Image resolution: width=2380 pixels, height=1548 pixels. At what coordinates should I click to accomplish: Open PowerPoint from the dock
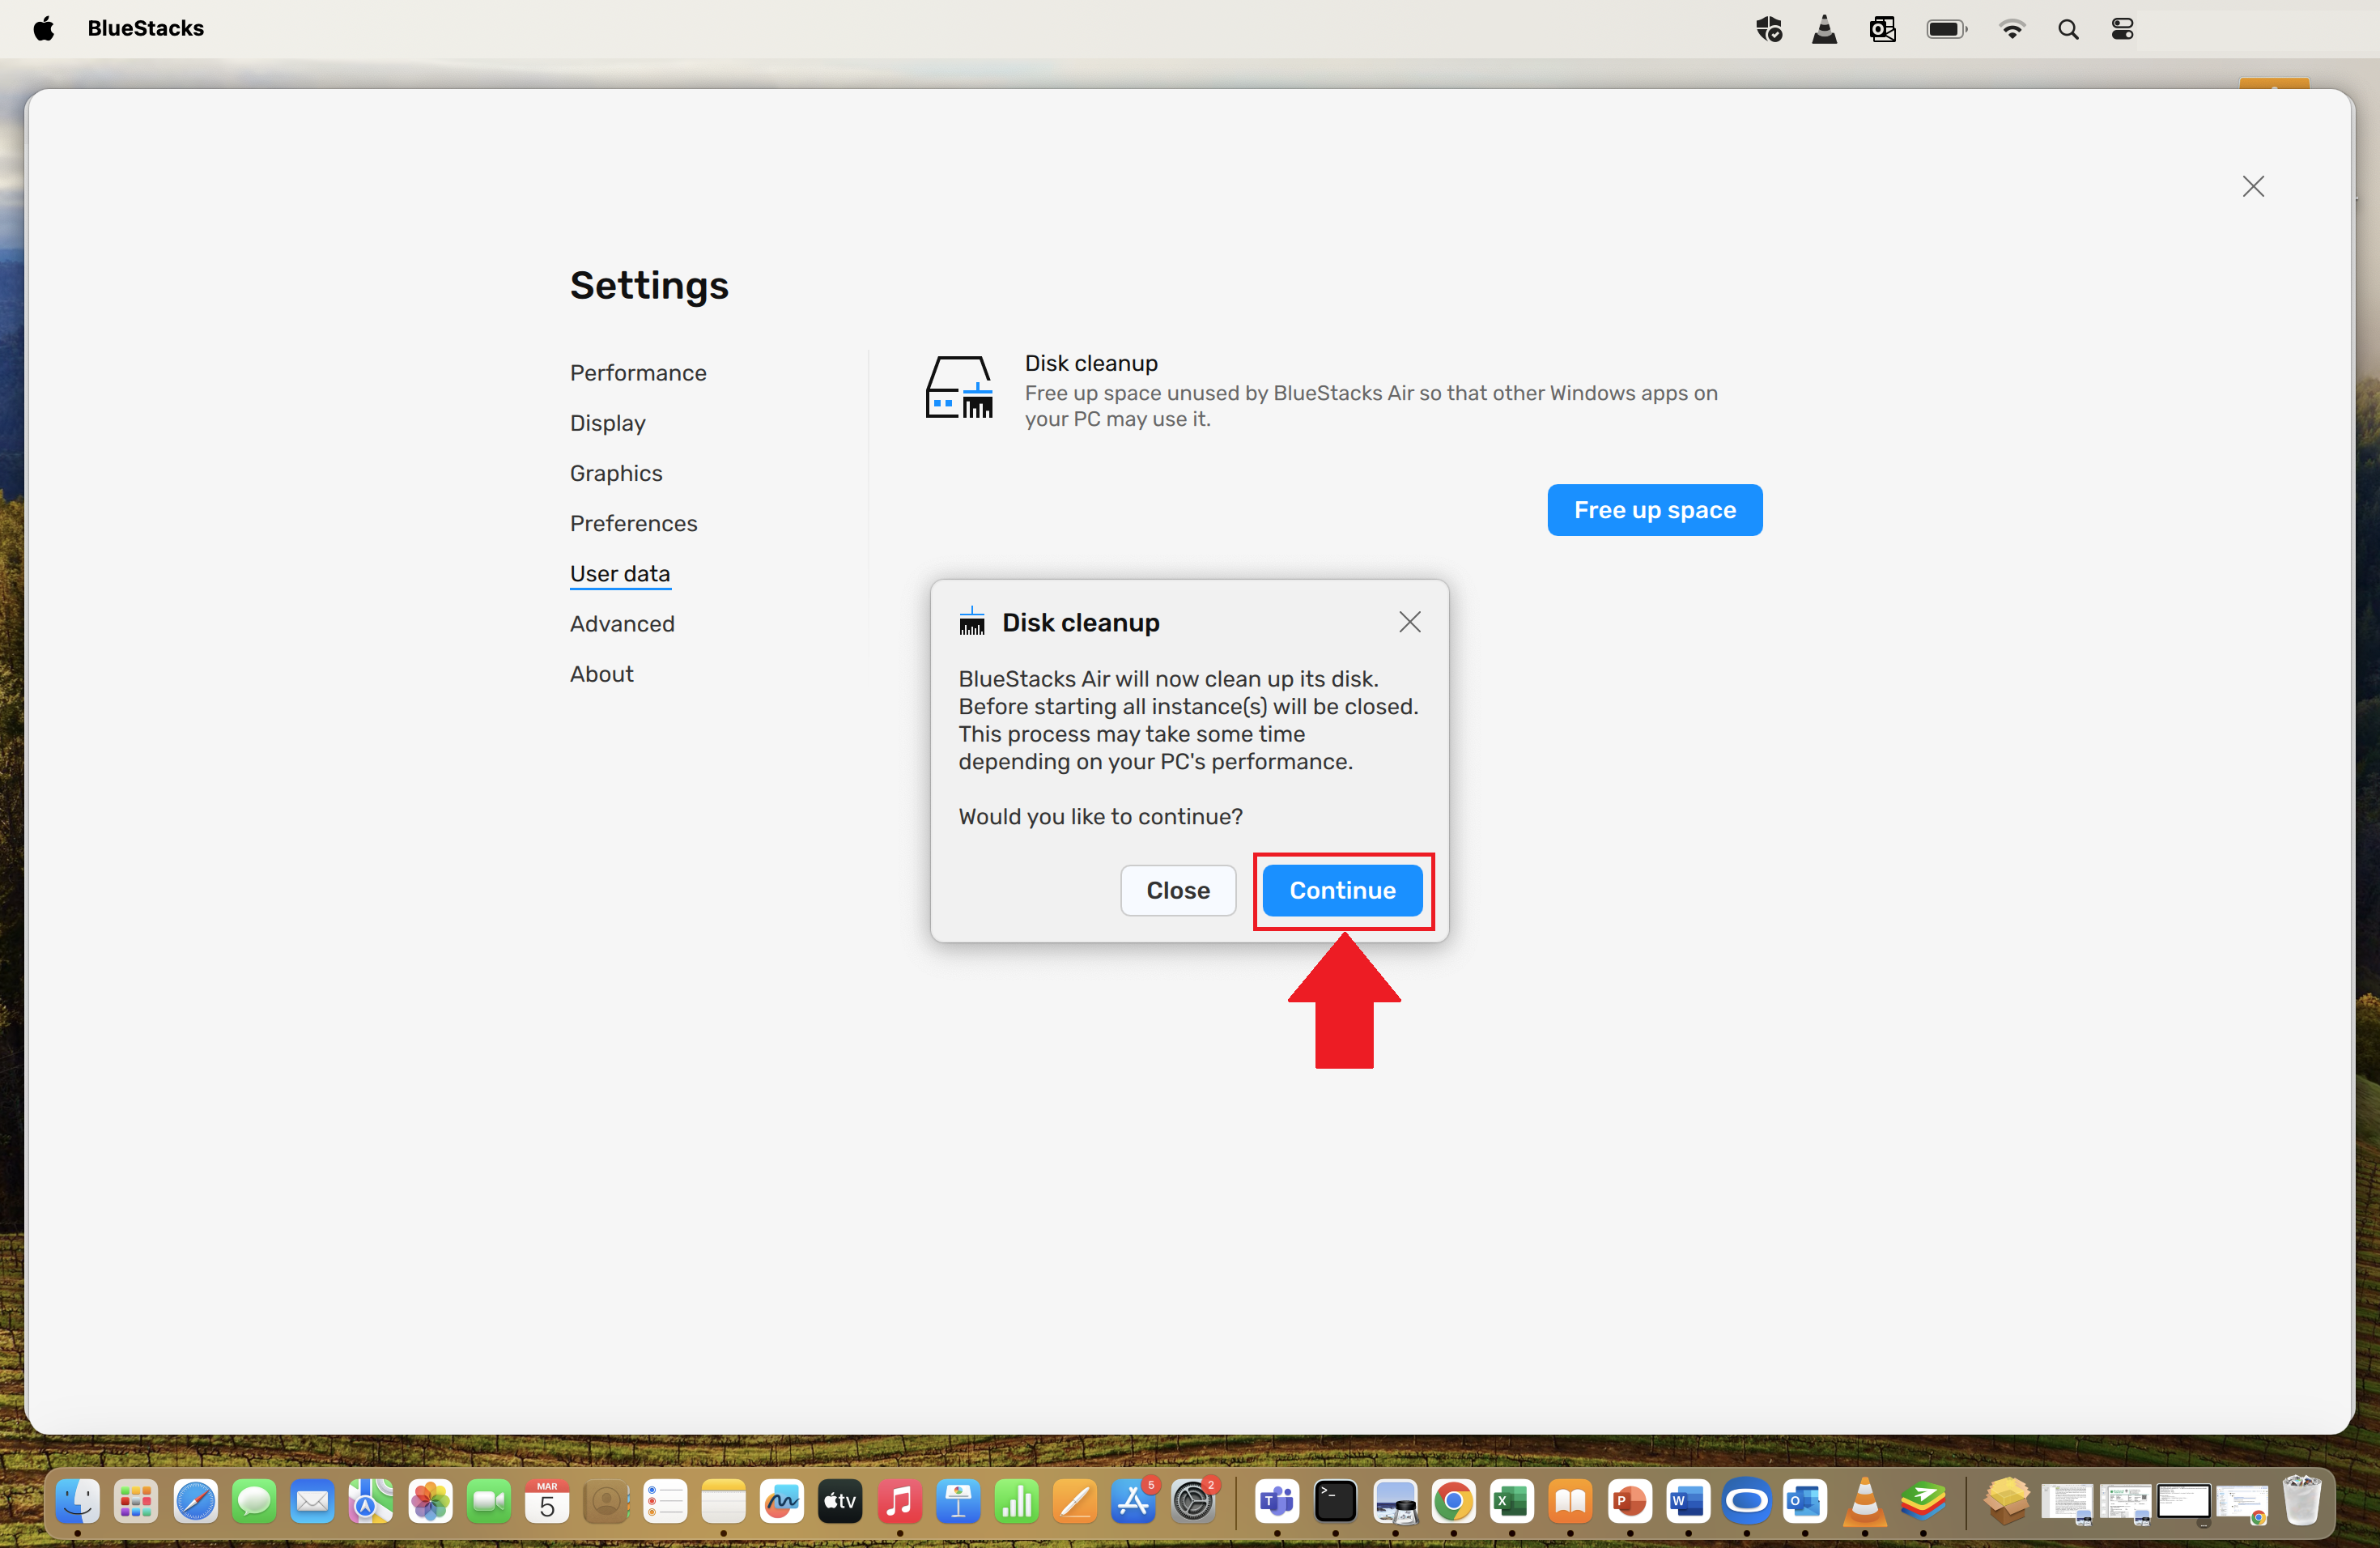[x=1630, y=1501]
